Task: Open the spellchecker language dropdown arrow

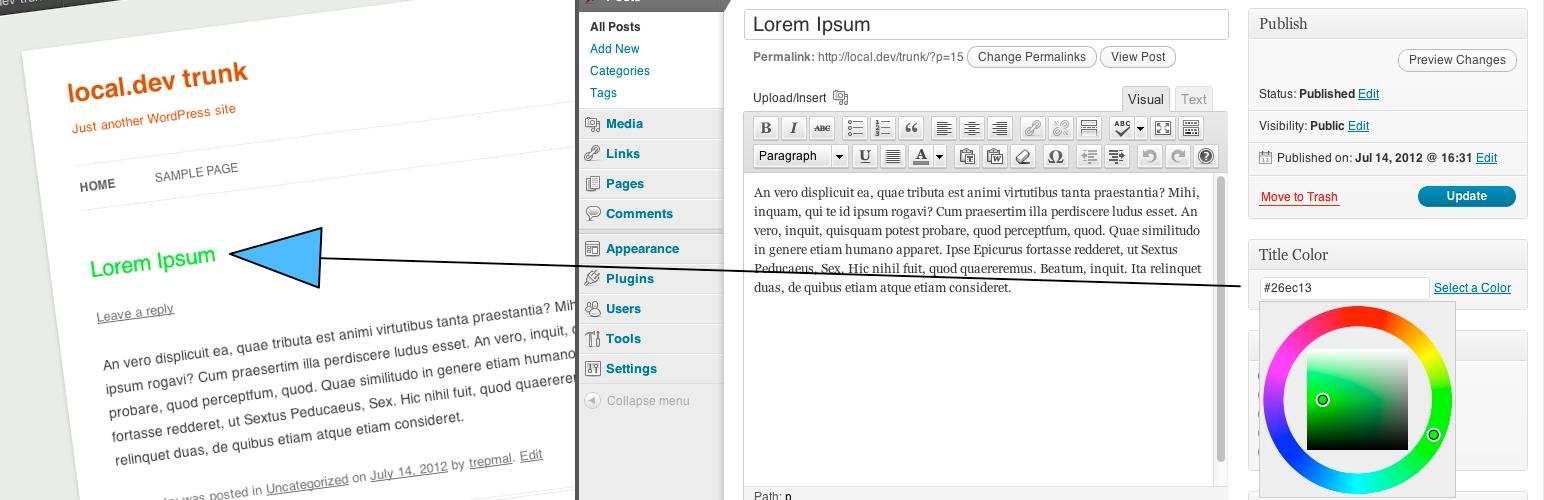Action: click(x=1140, y=128)
